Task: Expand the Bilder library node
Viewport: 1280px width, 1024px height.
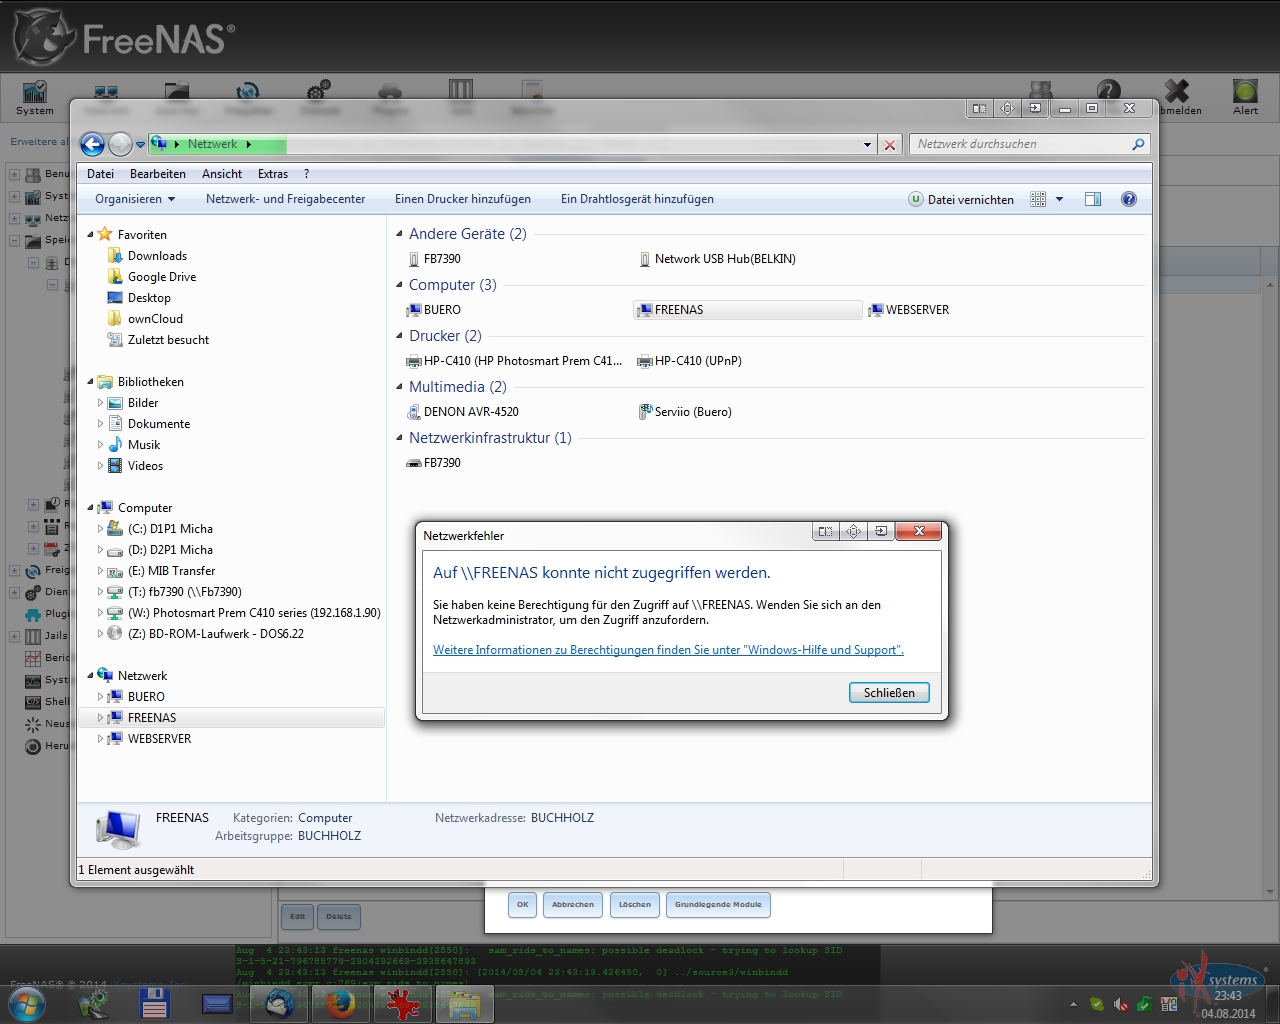Action: 100,403
